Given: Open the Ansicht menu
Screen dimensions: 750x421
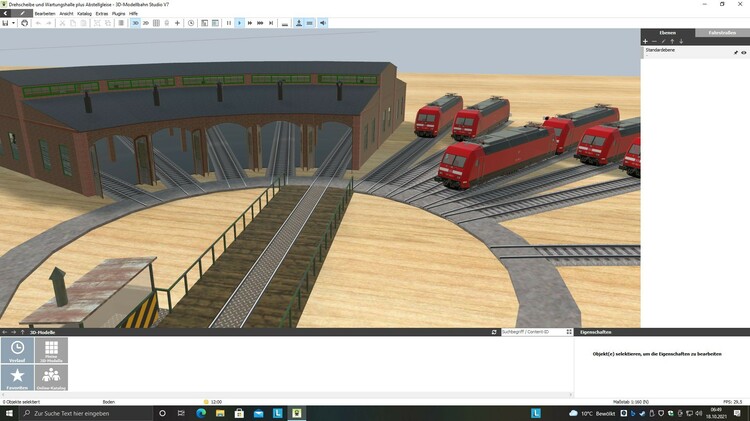Looking at the screenshot, I should (66, 13).
